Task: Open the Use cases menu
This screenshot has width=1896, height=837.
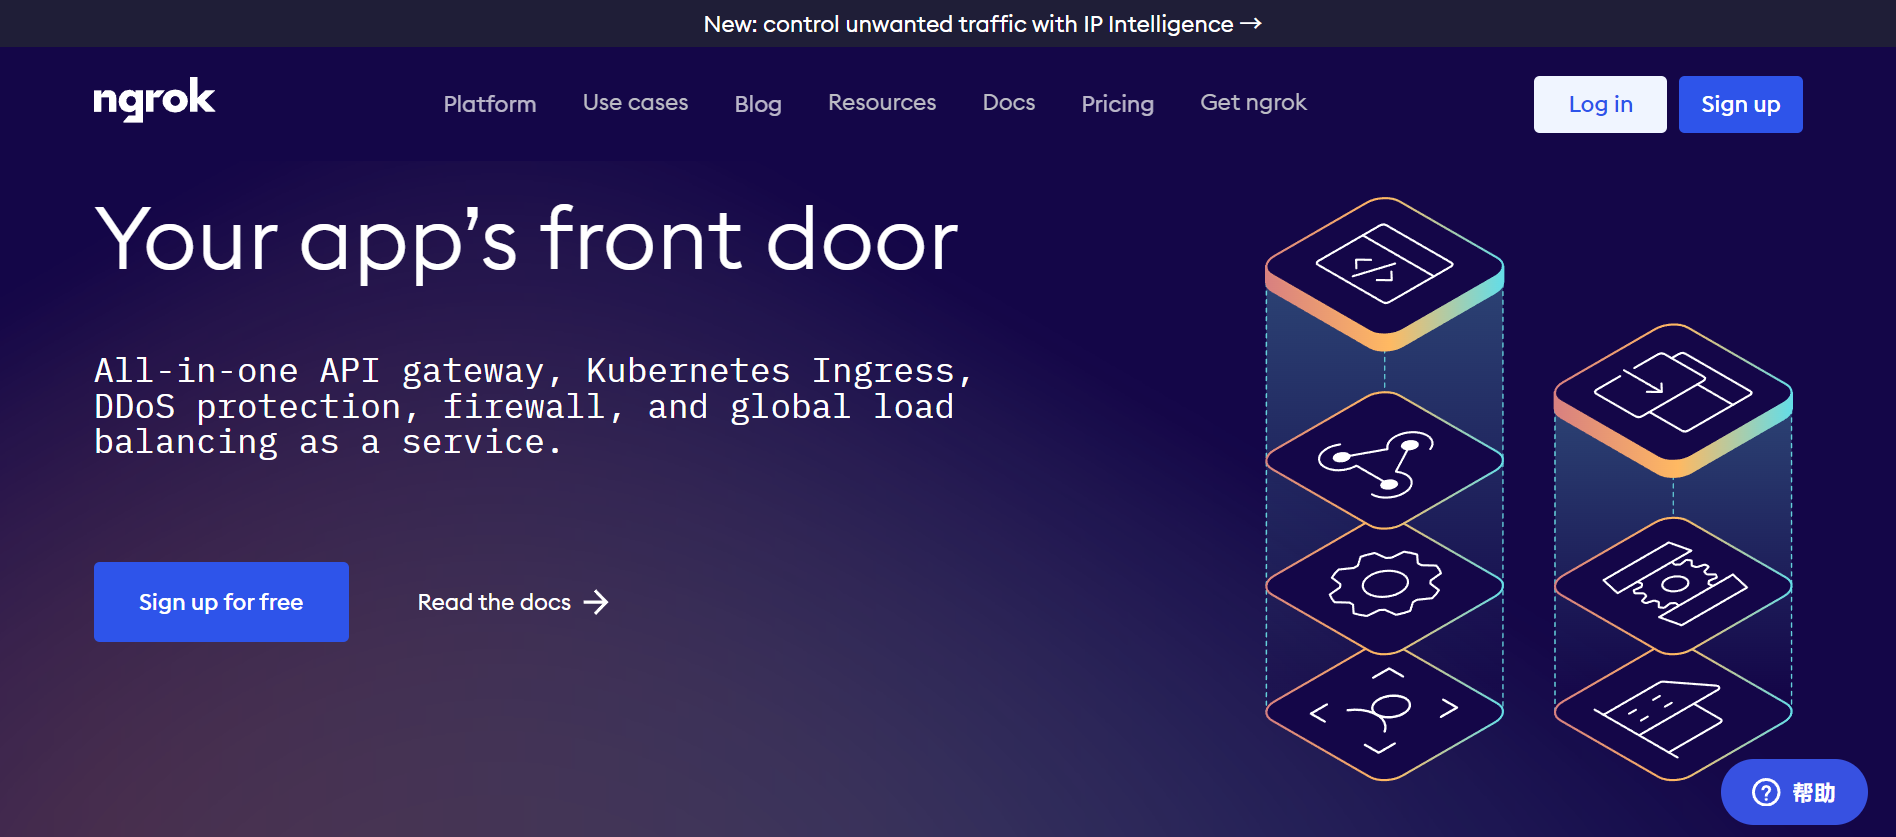Action: [635, 103]
